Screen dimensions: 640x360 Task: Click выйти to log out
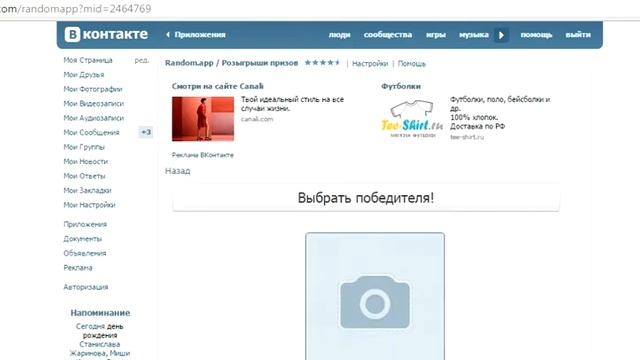click(578, 35)
